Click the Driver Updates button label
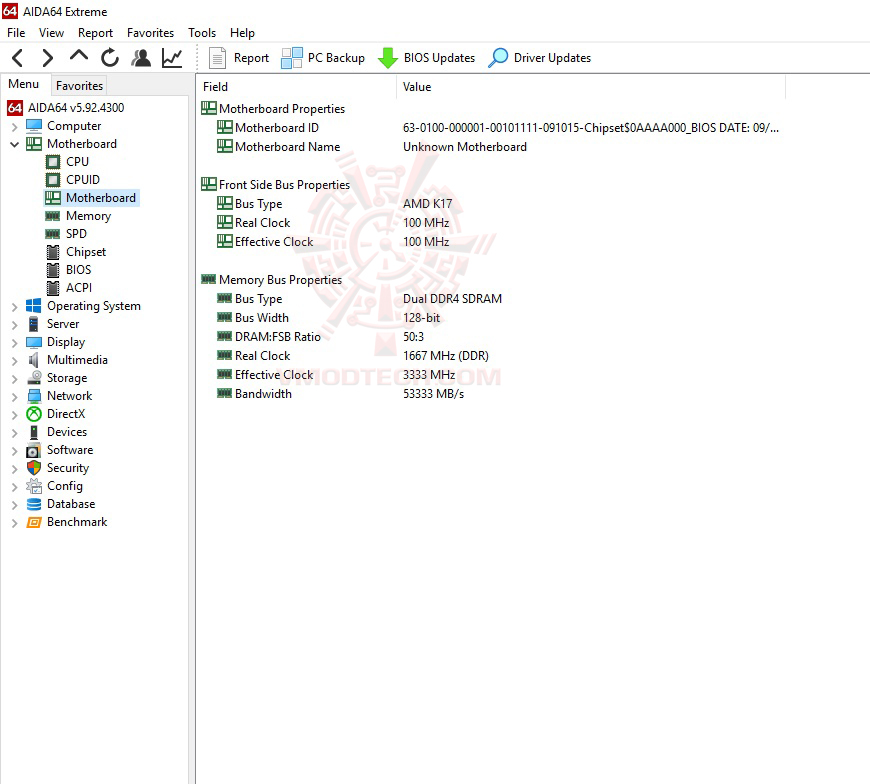 pos(552,58)
